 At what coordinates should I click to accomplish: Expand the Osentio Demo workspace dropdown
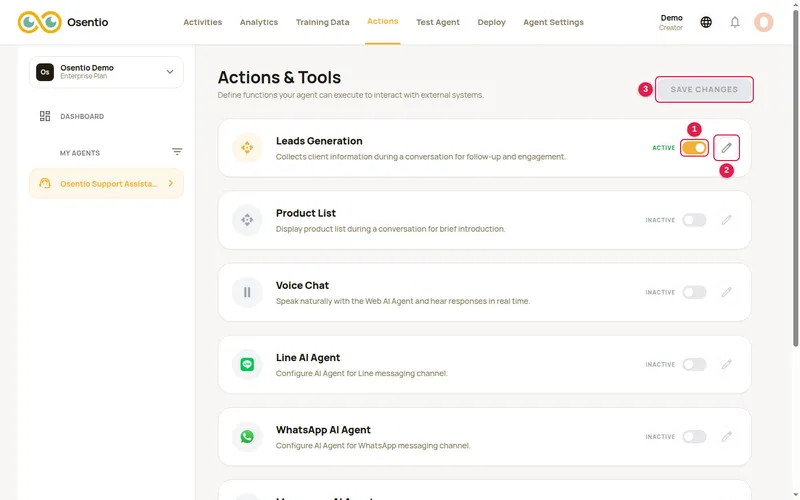(170, 72)
